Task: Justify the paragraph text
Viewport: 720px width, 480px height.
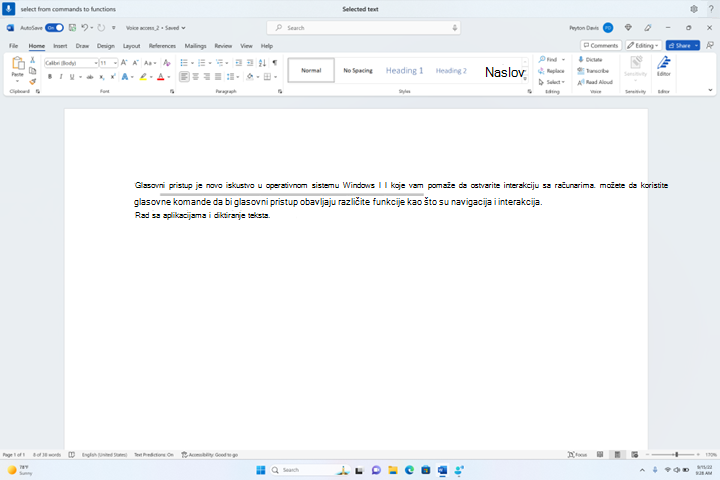Action: (218, 77)
